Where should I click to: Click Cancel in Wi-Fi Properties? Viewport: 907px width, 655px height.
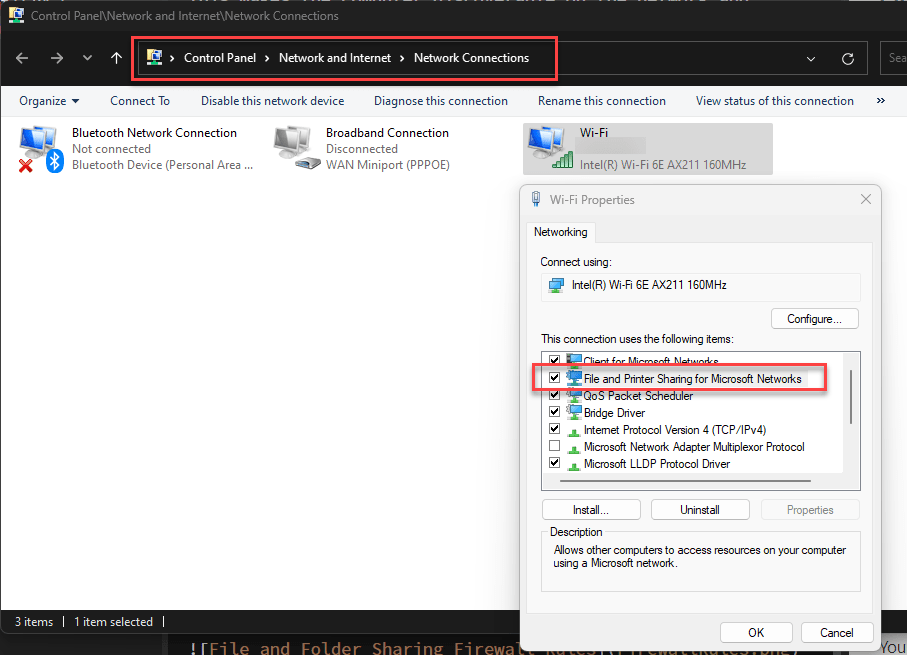(x=836, y=632)
